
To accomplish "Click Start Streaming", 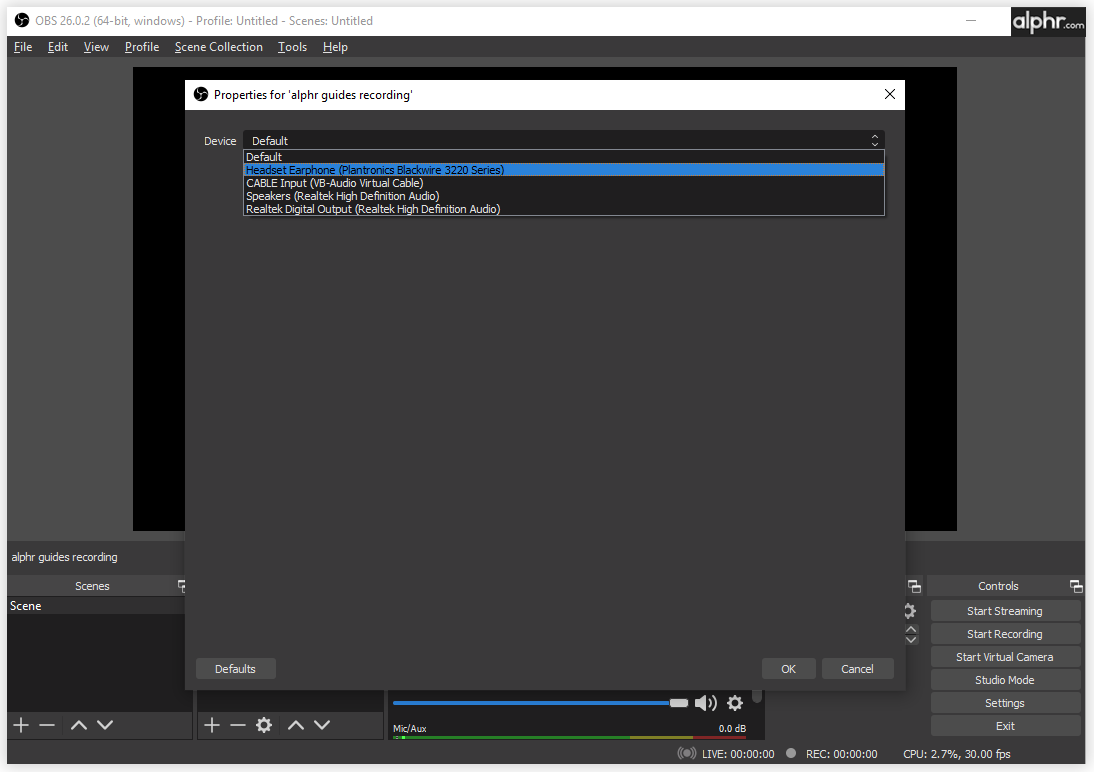I will [1005, 611].
